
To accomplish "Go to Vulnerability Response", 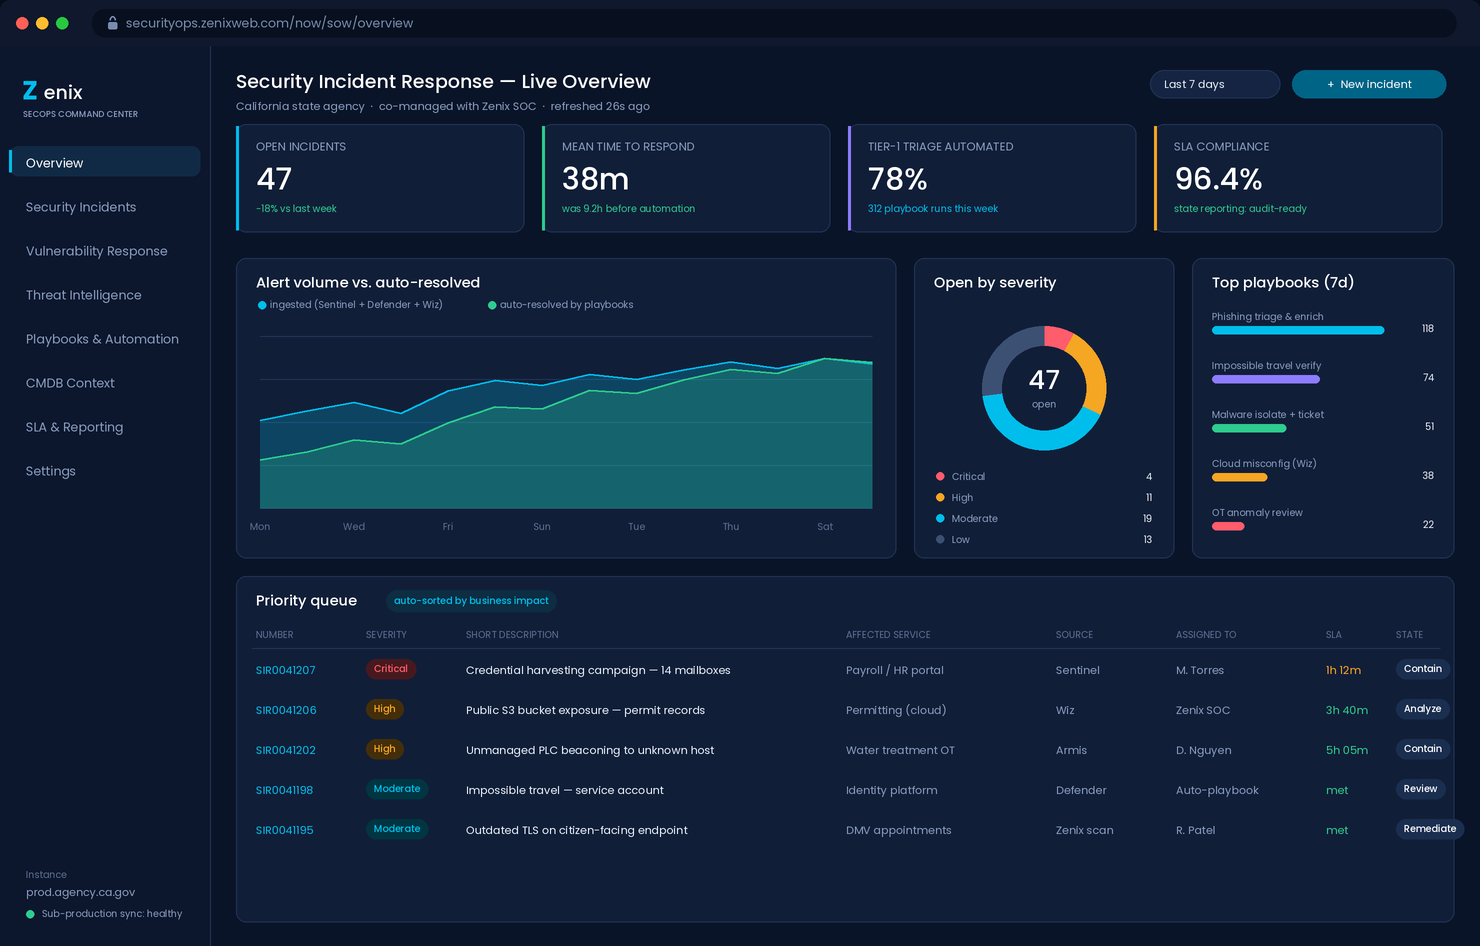I will (x=97, y=251).
